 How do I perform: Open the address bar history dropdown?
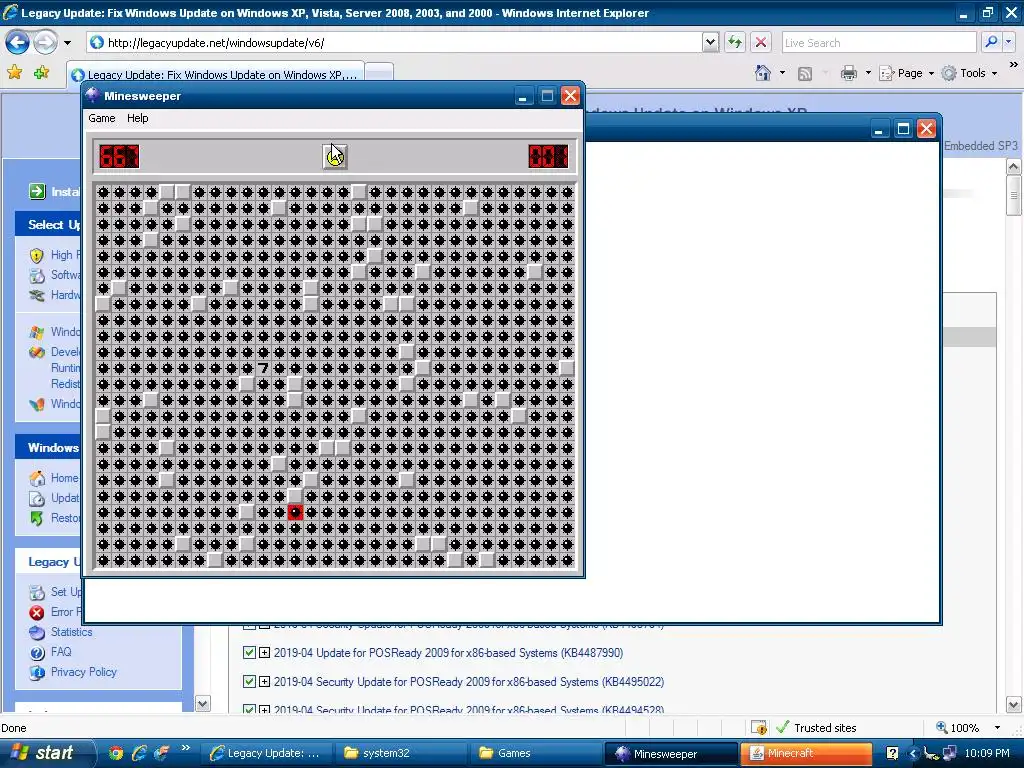(x=711, y=43)
